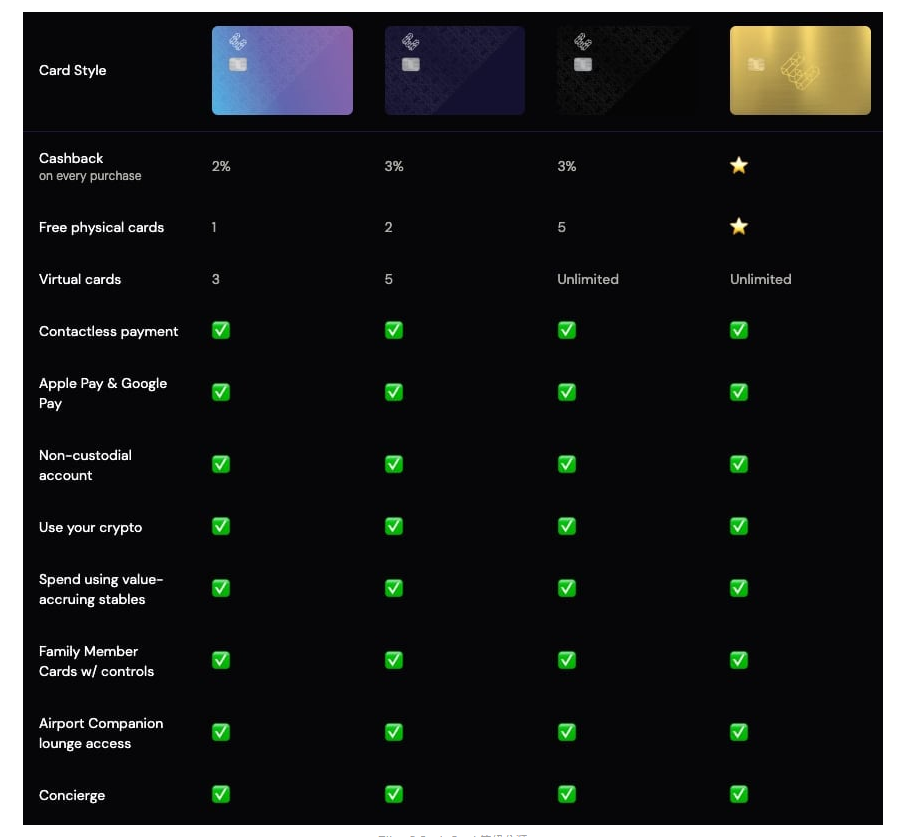Click the 2% cashback value

coord(221,166)
